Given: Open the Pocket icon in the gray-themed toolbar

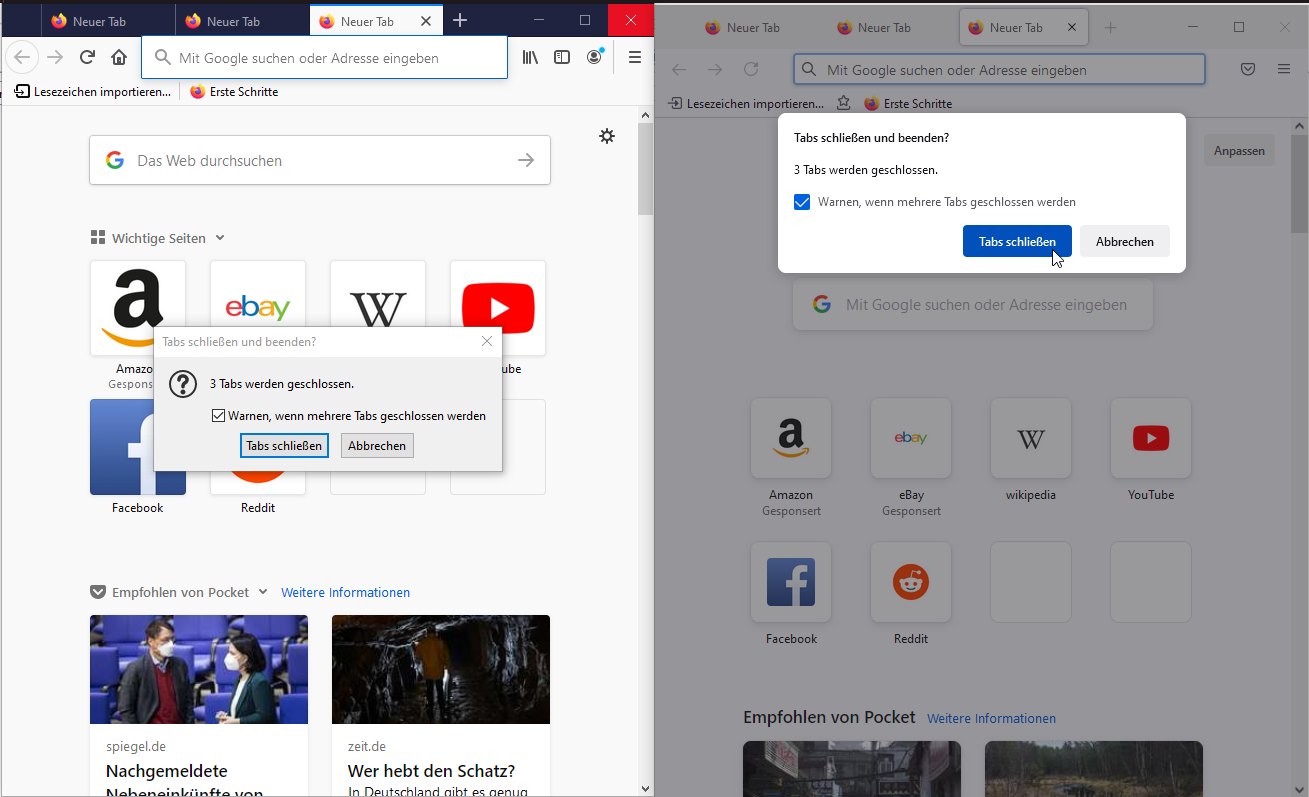Looking at the screenshot, I should point(1248,69).
